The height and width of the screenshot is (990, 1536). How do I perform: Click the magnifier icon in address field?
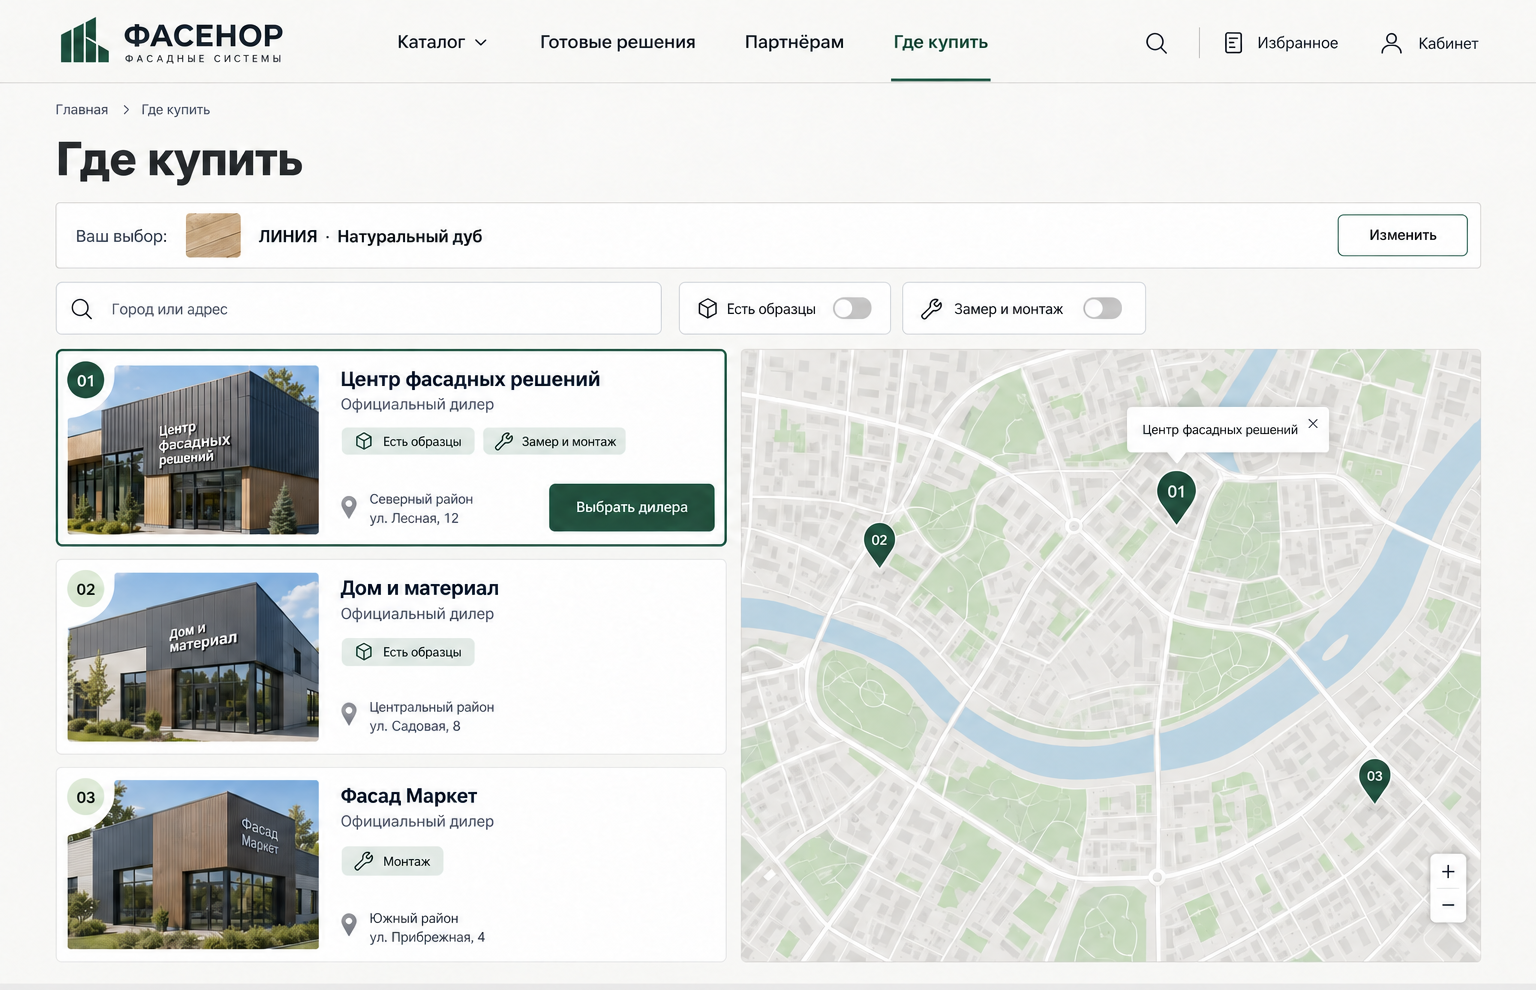[82, 309]
